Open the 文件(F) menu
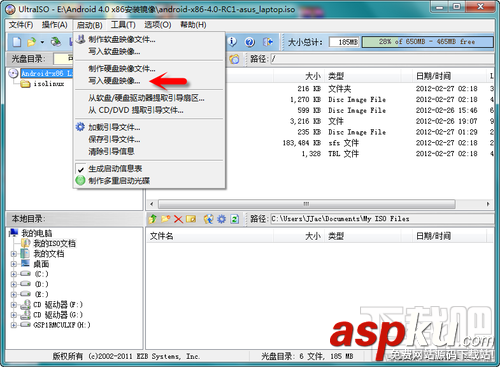The image size is (500, 367). click(21, 25)
